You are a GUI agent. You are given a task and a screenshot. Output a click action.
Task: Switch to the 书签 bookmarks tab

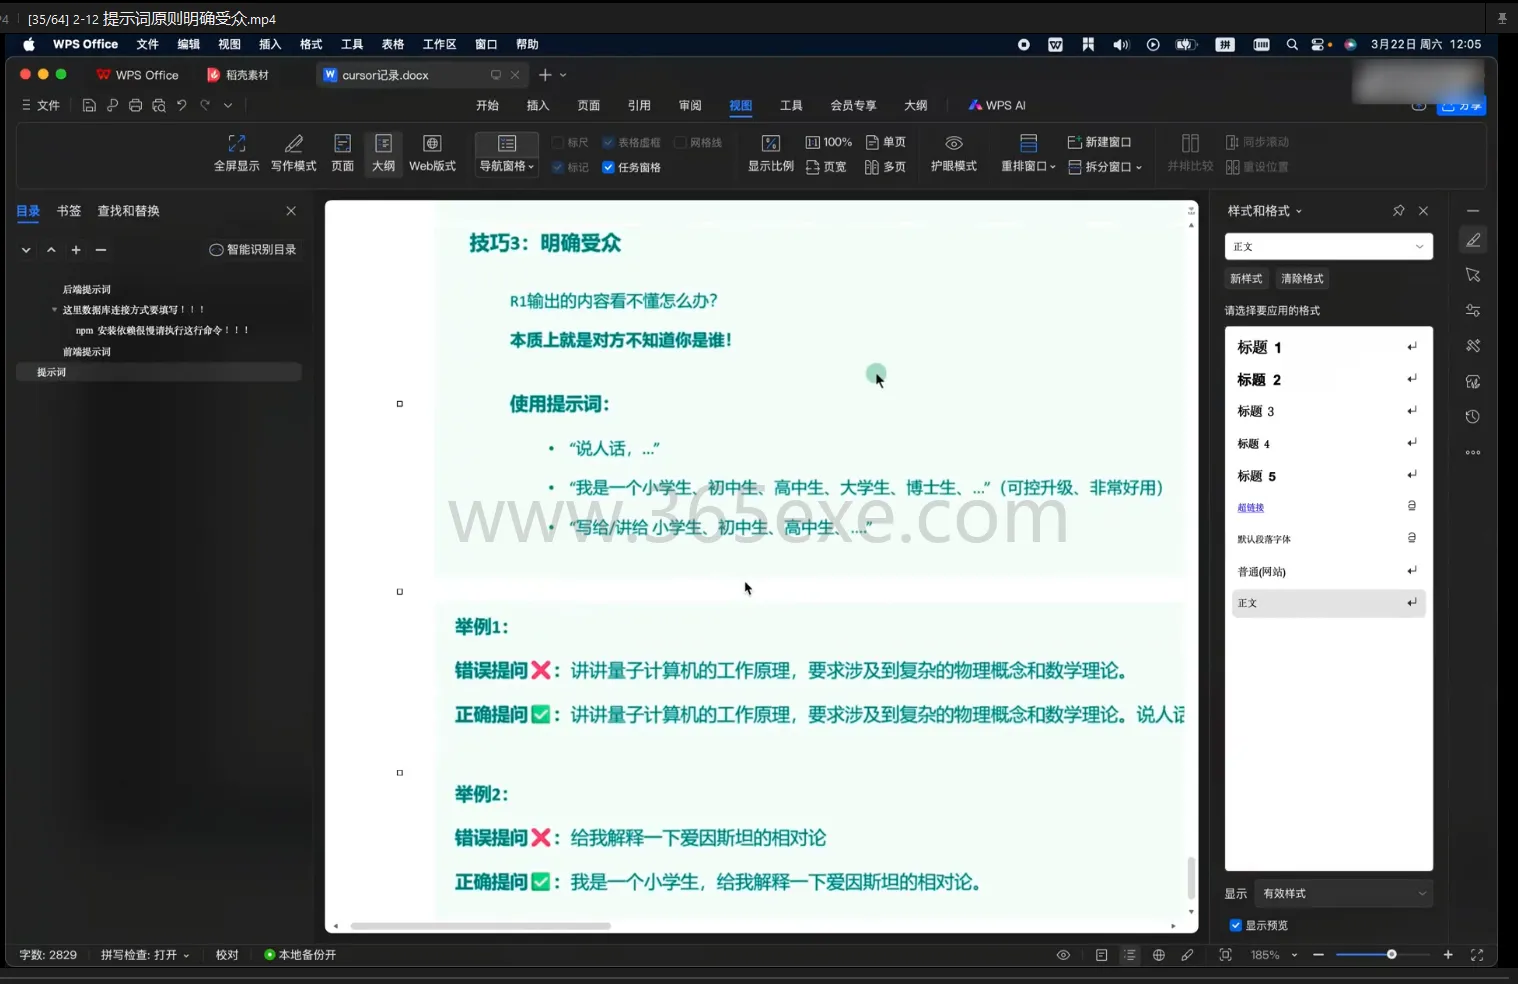pyautogui.click(x=68, y=211)
